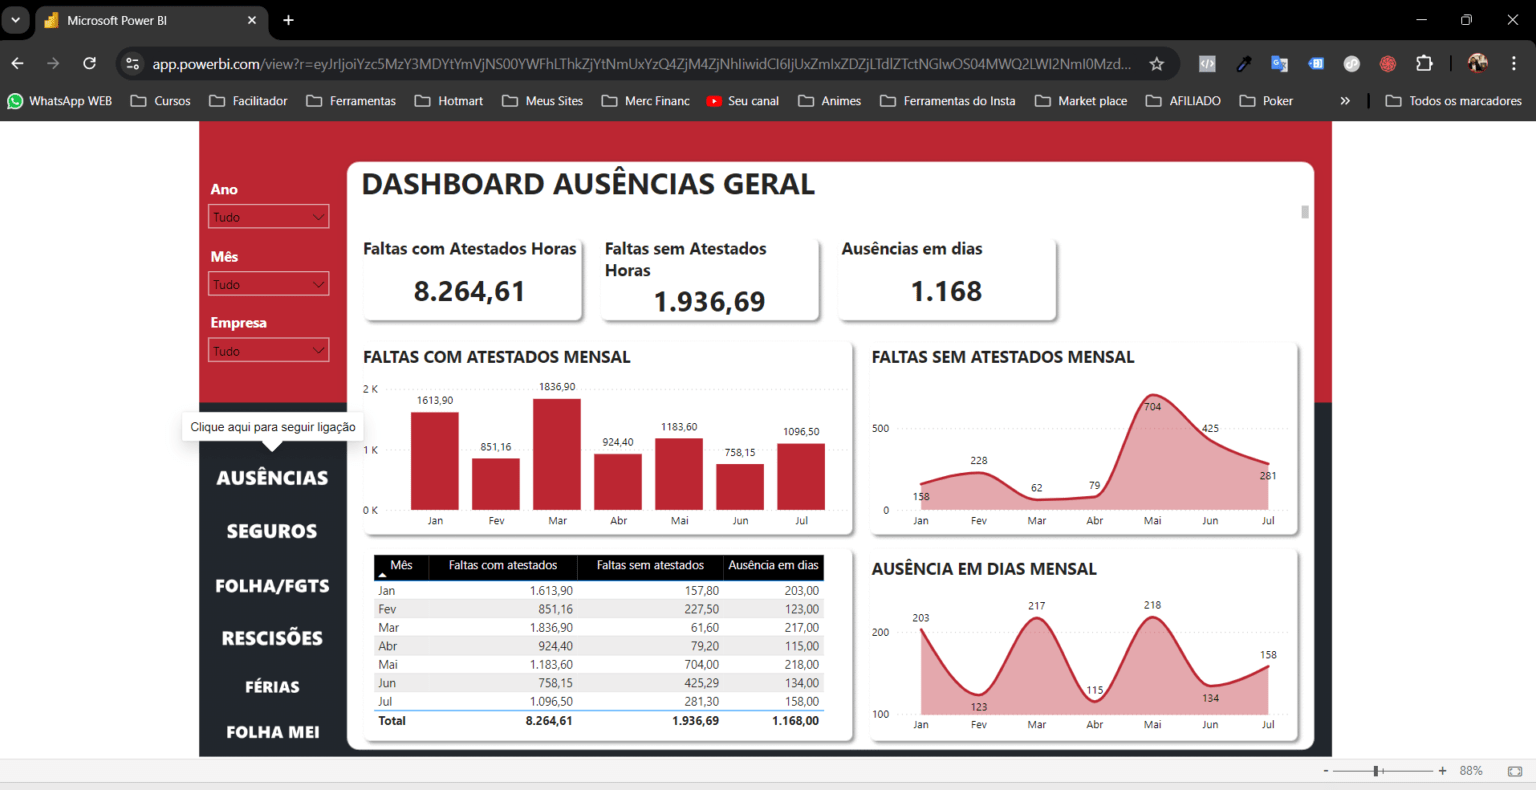Open the SEGUROS section
The height and width of the screenshot is (790, 1536).
tap(271, 530)
